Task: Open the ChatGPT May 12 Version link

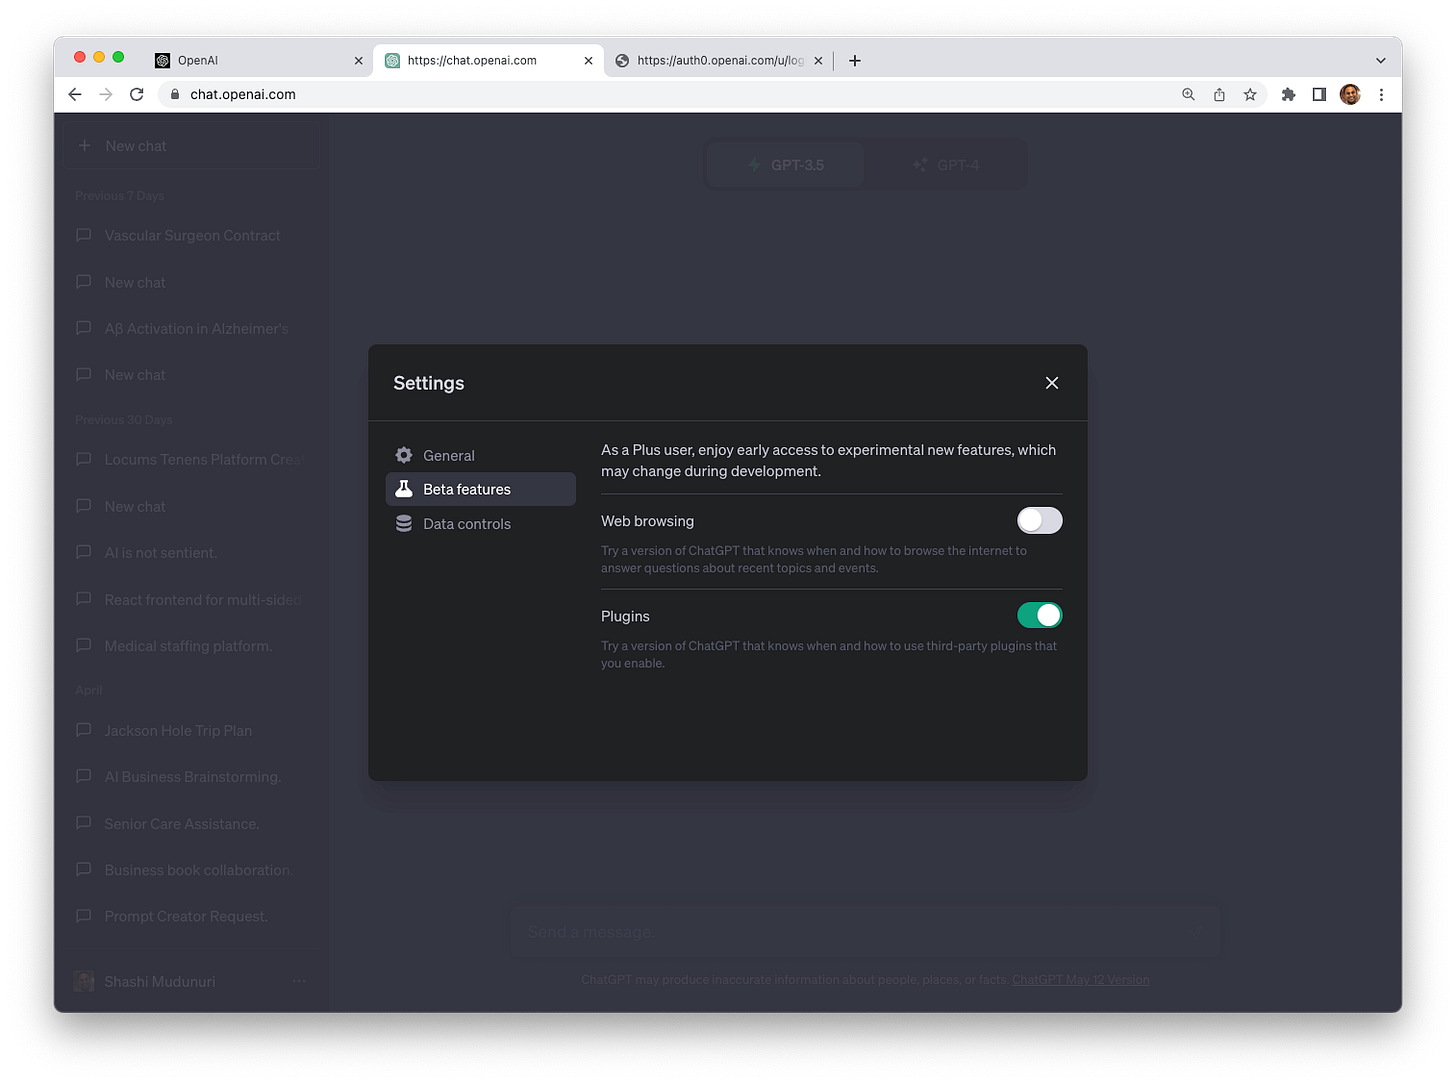Action: [x=1080, y=979]
